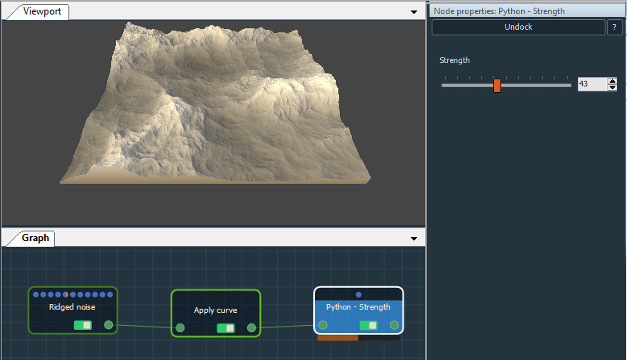Click the first blue parameter dot on Ridged noise
This screenshot has width=627, height=360.
coord(36,295)
